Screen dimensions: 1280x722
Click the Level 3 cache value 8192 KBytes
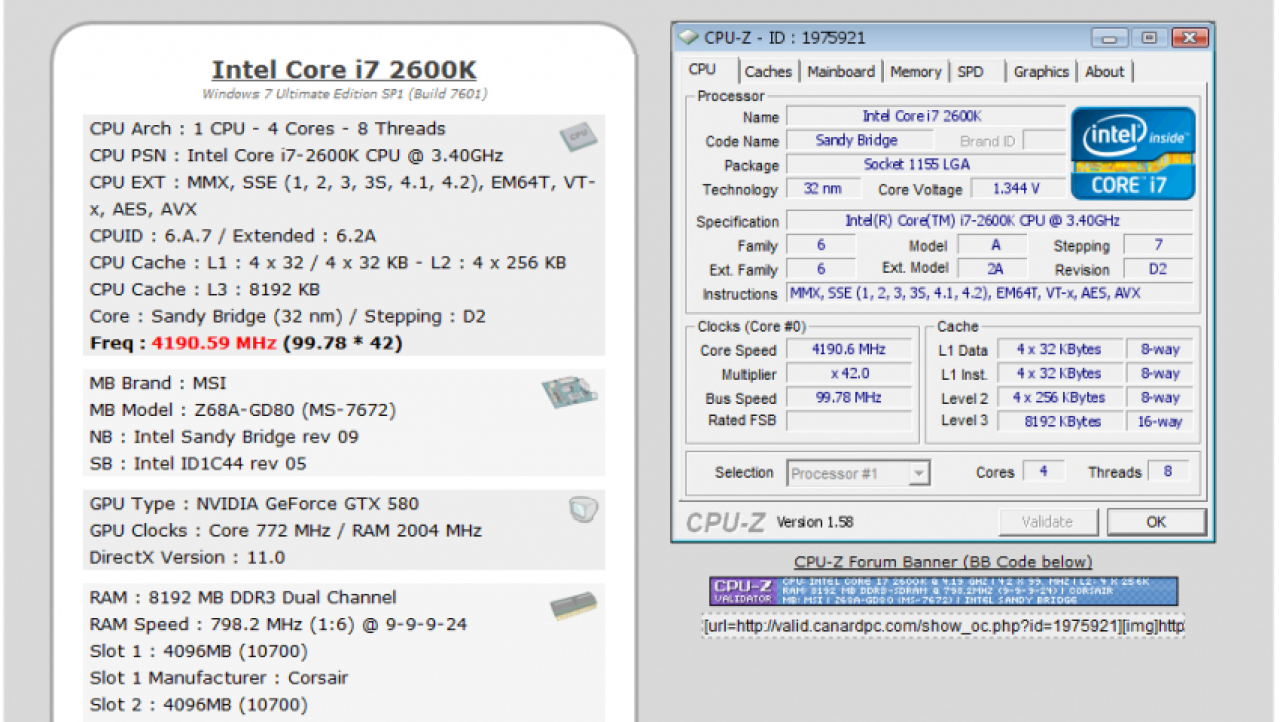(1059, 421)
